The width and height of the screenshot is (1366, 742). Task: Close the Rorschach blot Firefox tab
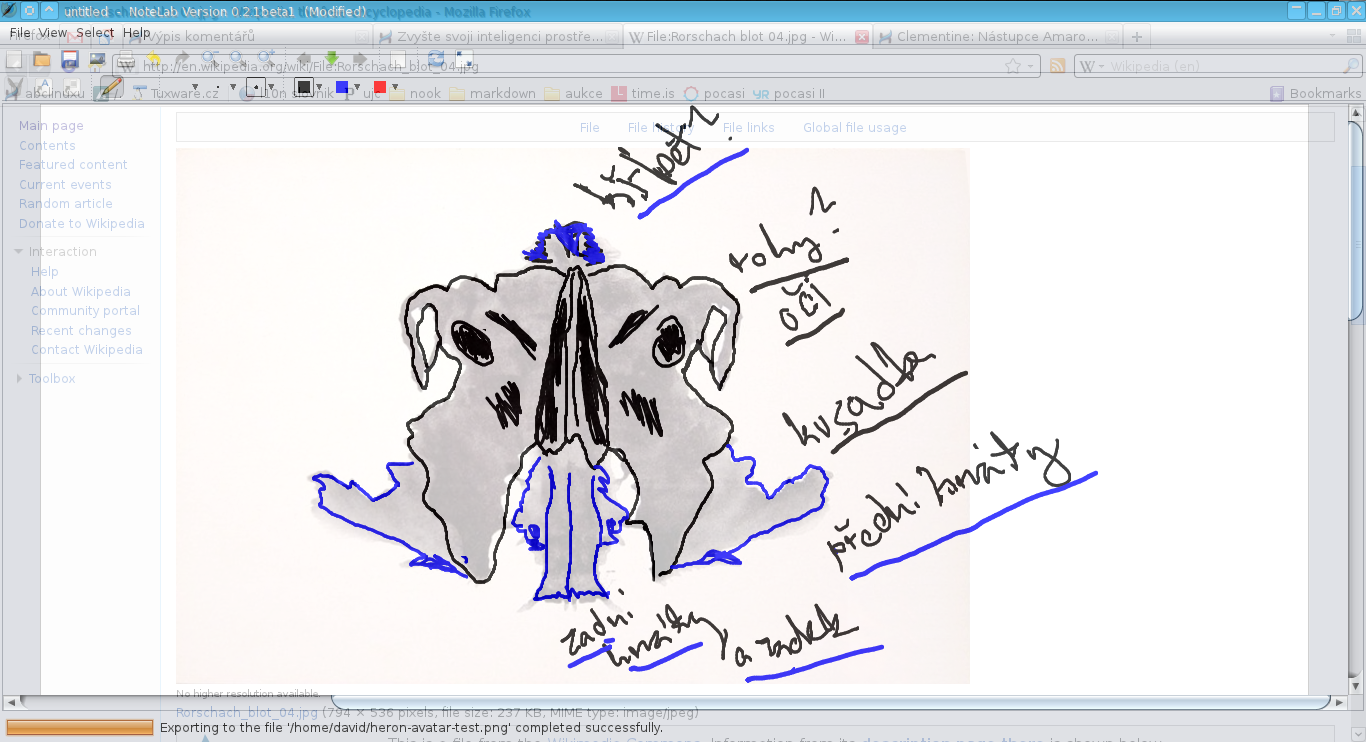[862, 37]
